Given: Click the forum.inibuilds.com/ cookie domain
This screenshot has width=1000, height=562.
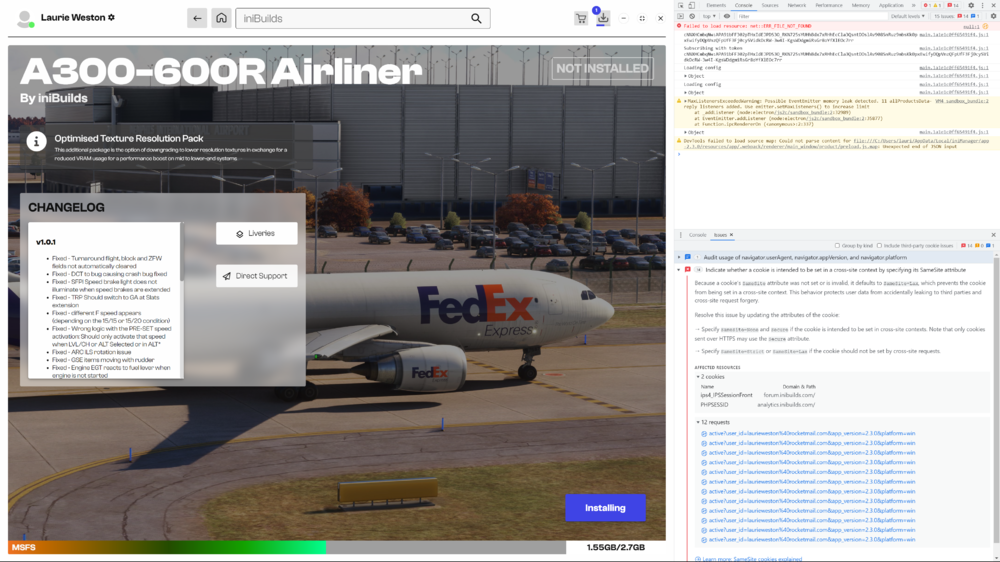Looking at the screenshot, I should coord(789,395).
